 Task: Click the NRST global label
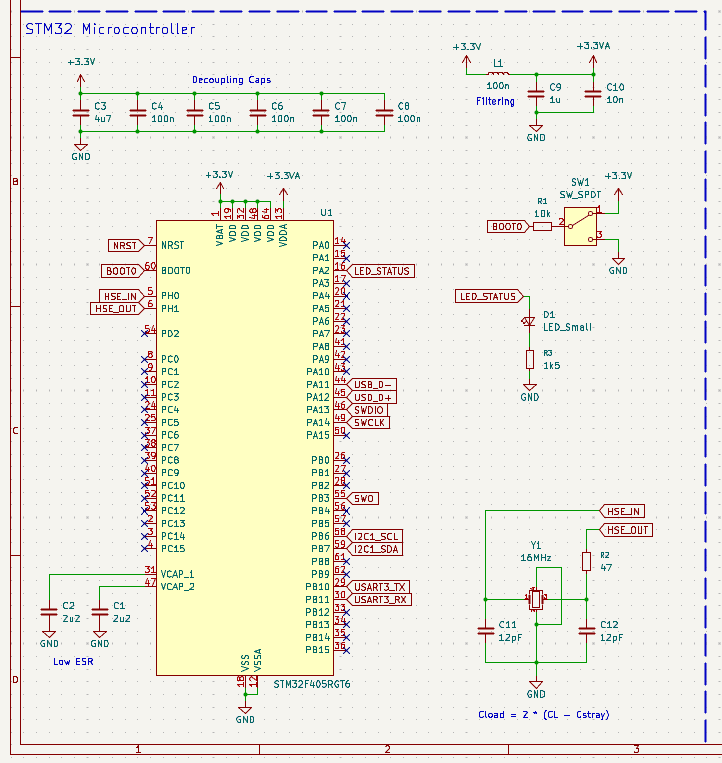125,245
